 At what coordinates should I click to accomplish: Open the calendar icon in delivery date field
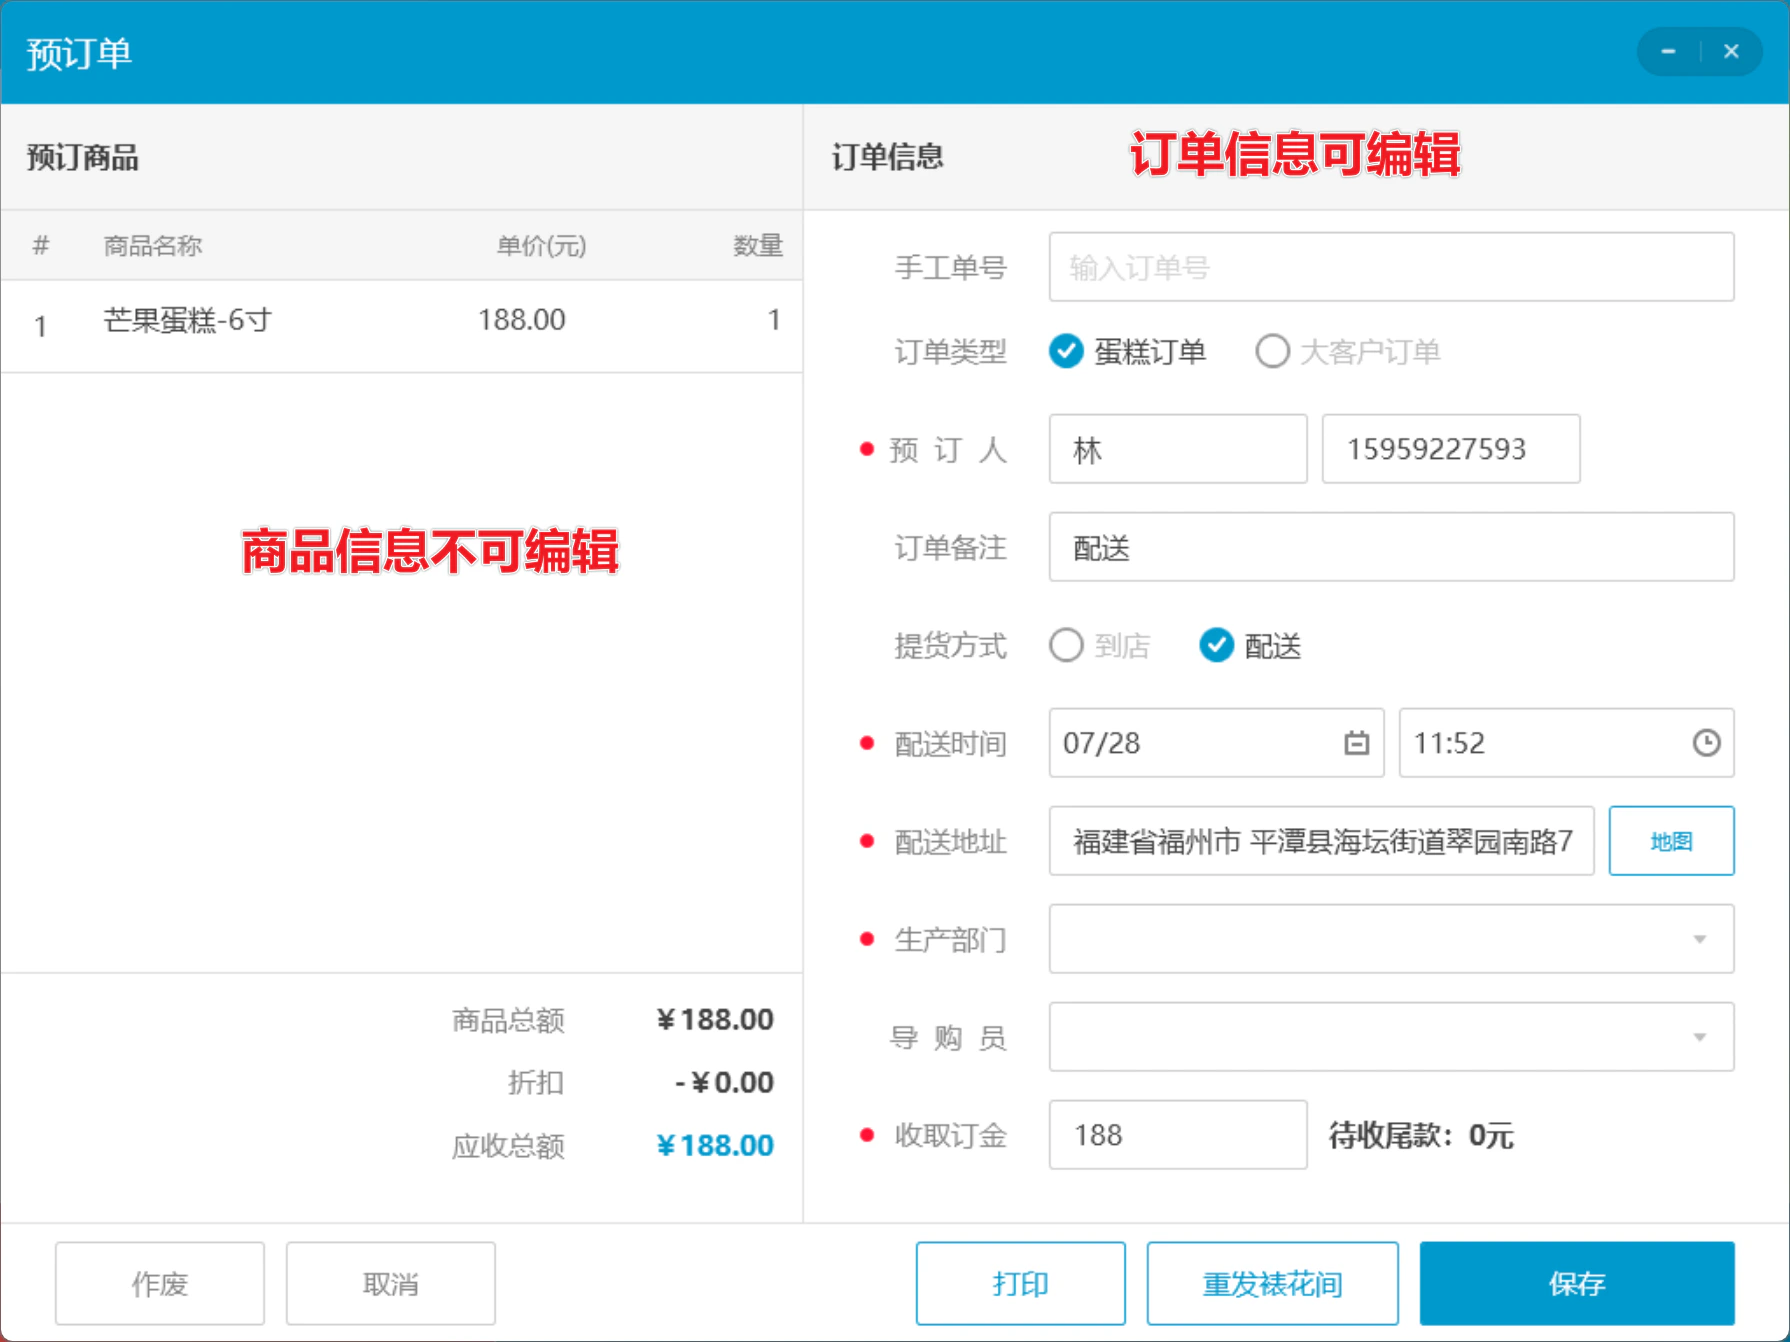[1356, 743]
